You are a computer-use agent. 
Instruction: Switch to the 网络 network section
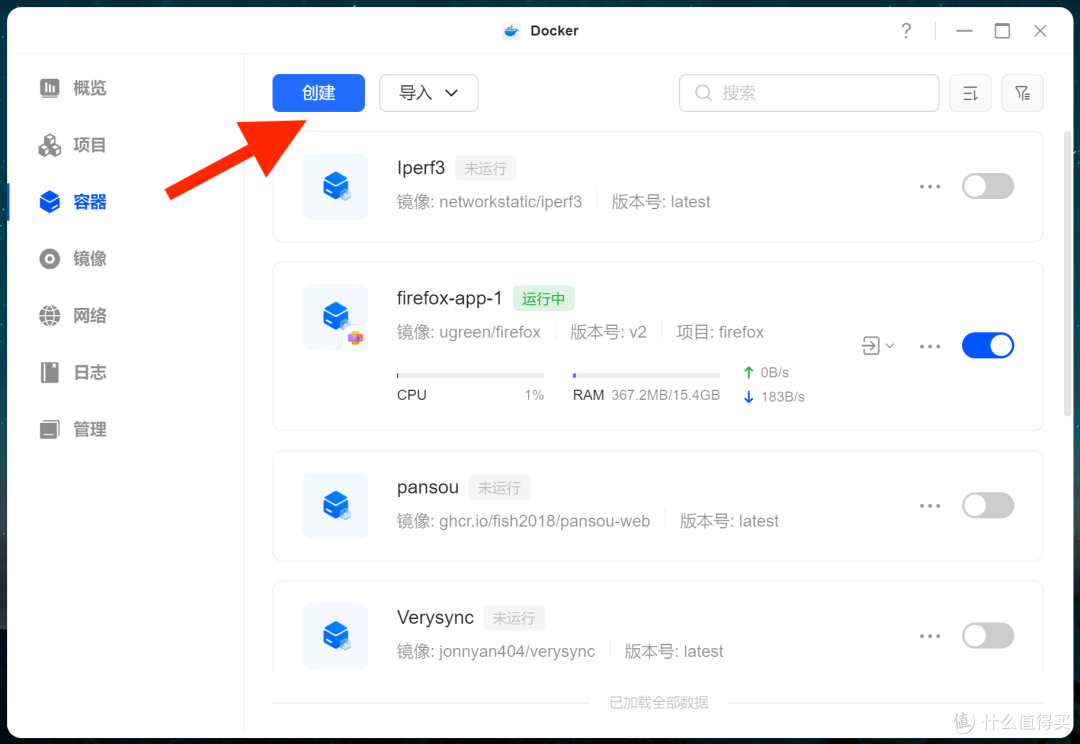coord(73,316)
